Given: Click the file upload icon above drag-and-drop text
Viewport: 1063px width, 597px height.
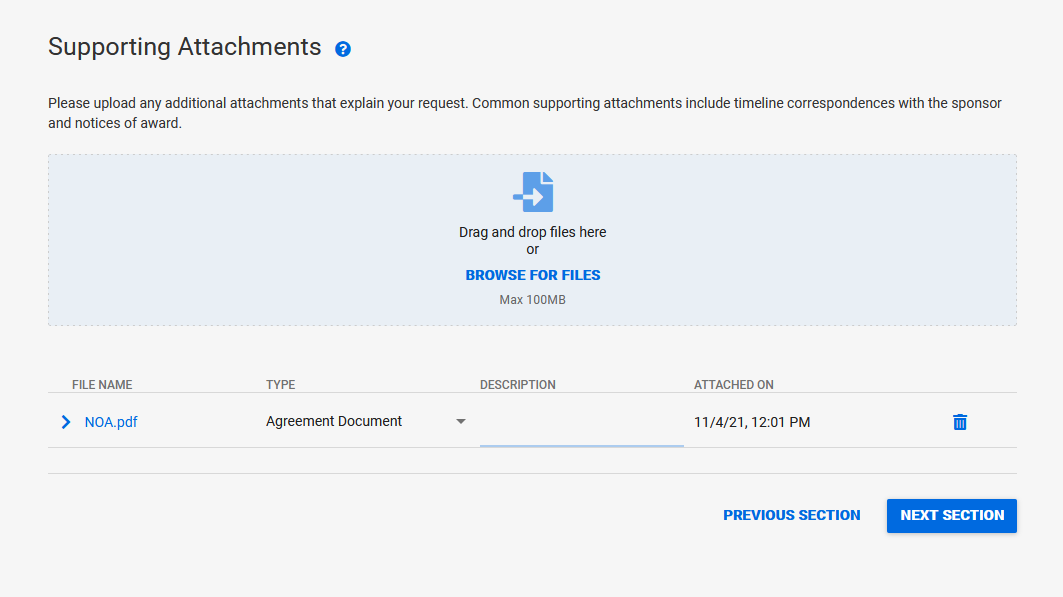Looking at the screenshot, I should (532, 192).
